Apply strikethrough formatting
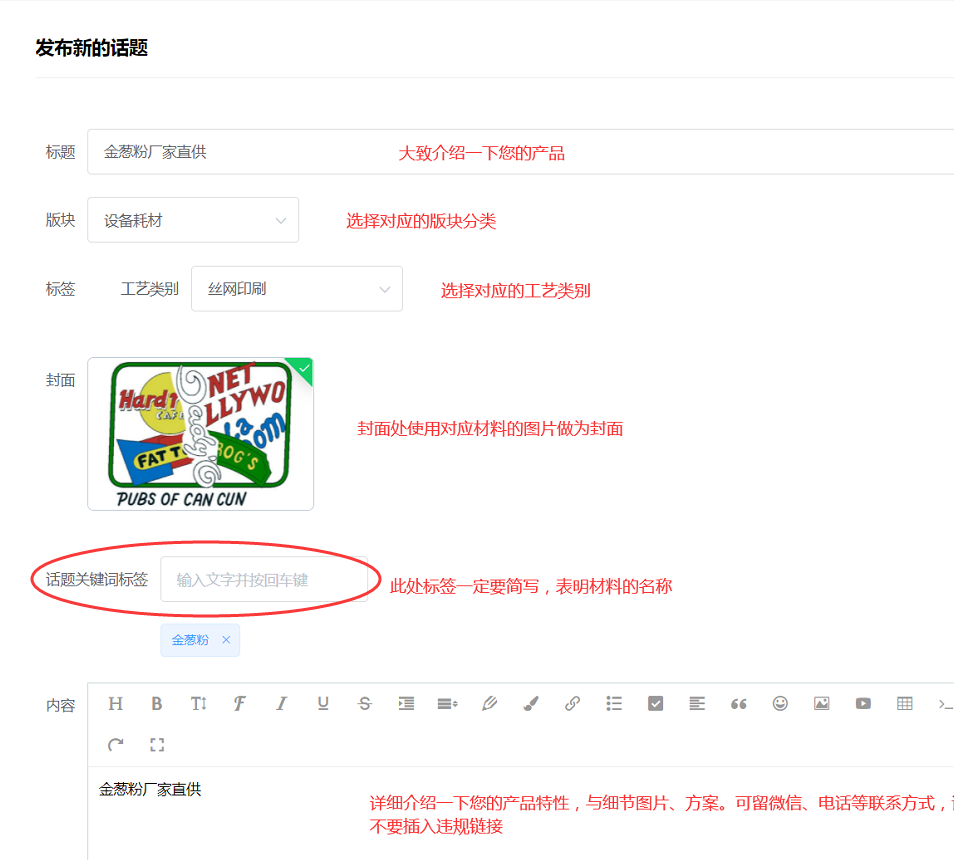954x860 pixels. click(x=365, y=704)
